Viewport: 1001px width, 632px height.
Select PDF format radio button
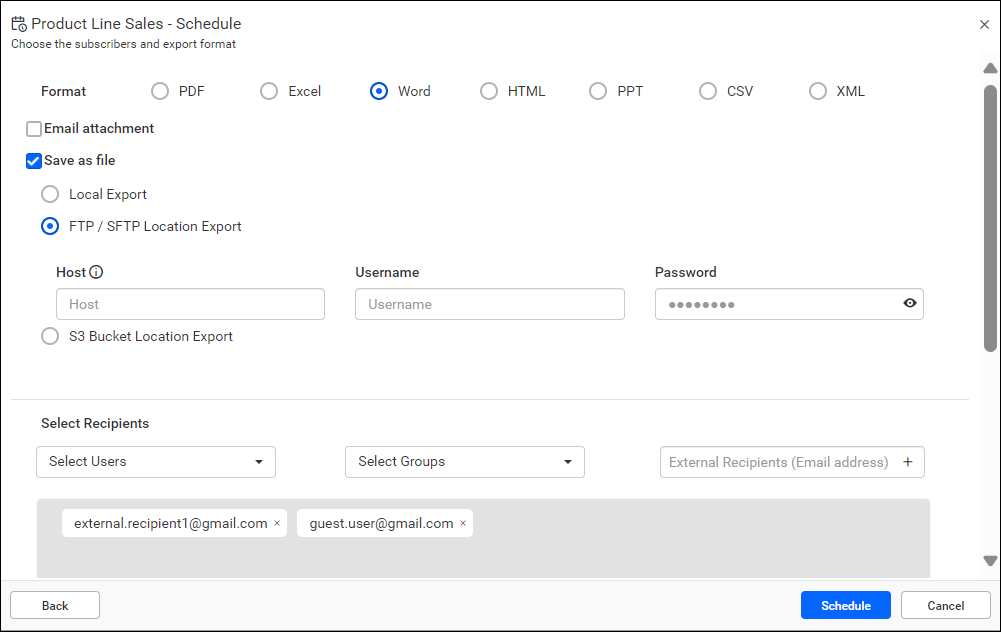tap(160, 91)
